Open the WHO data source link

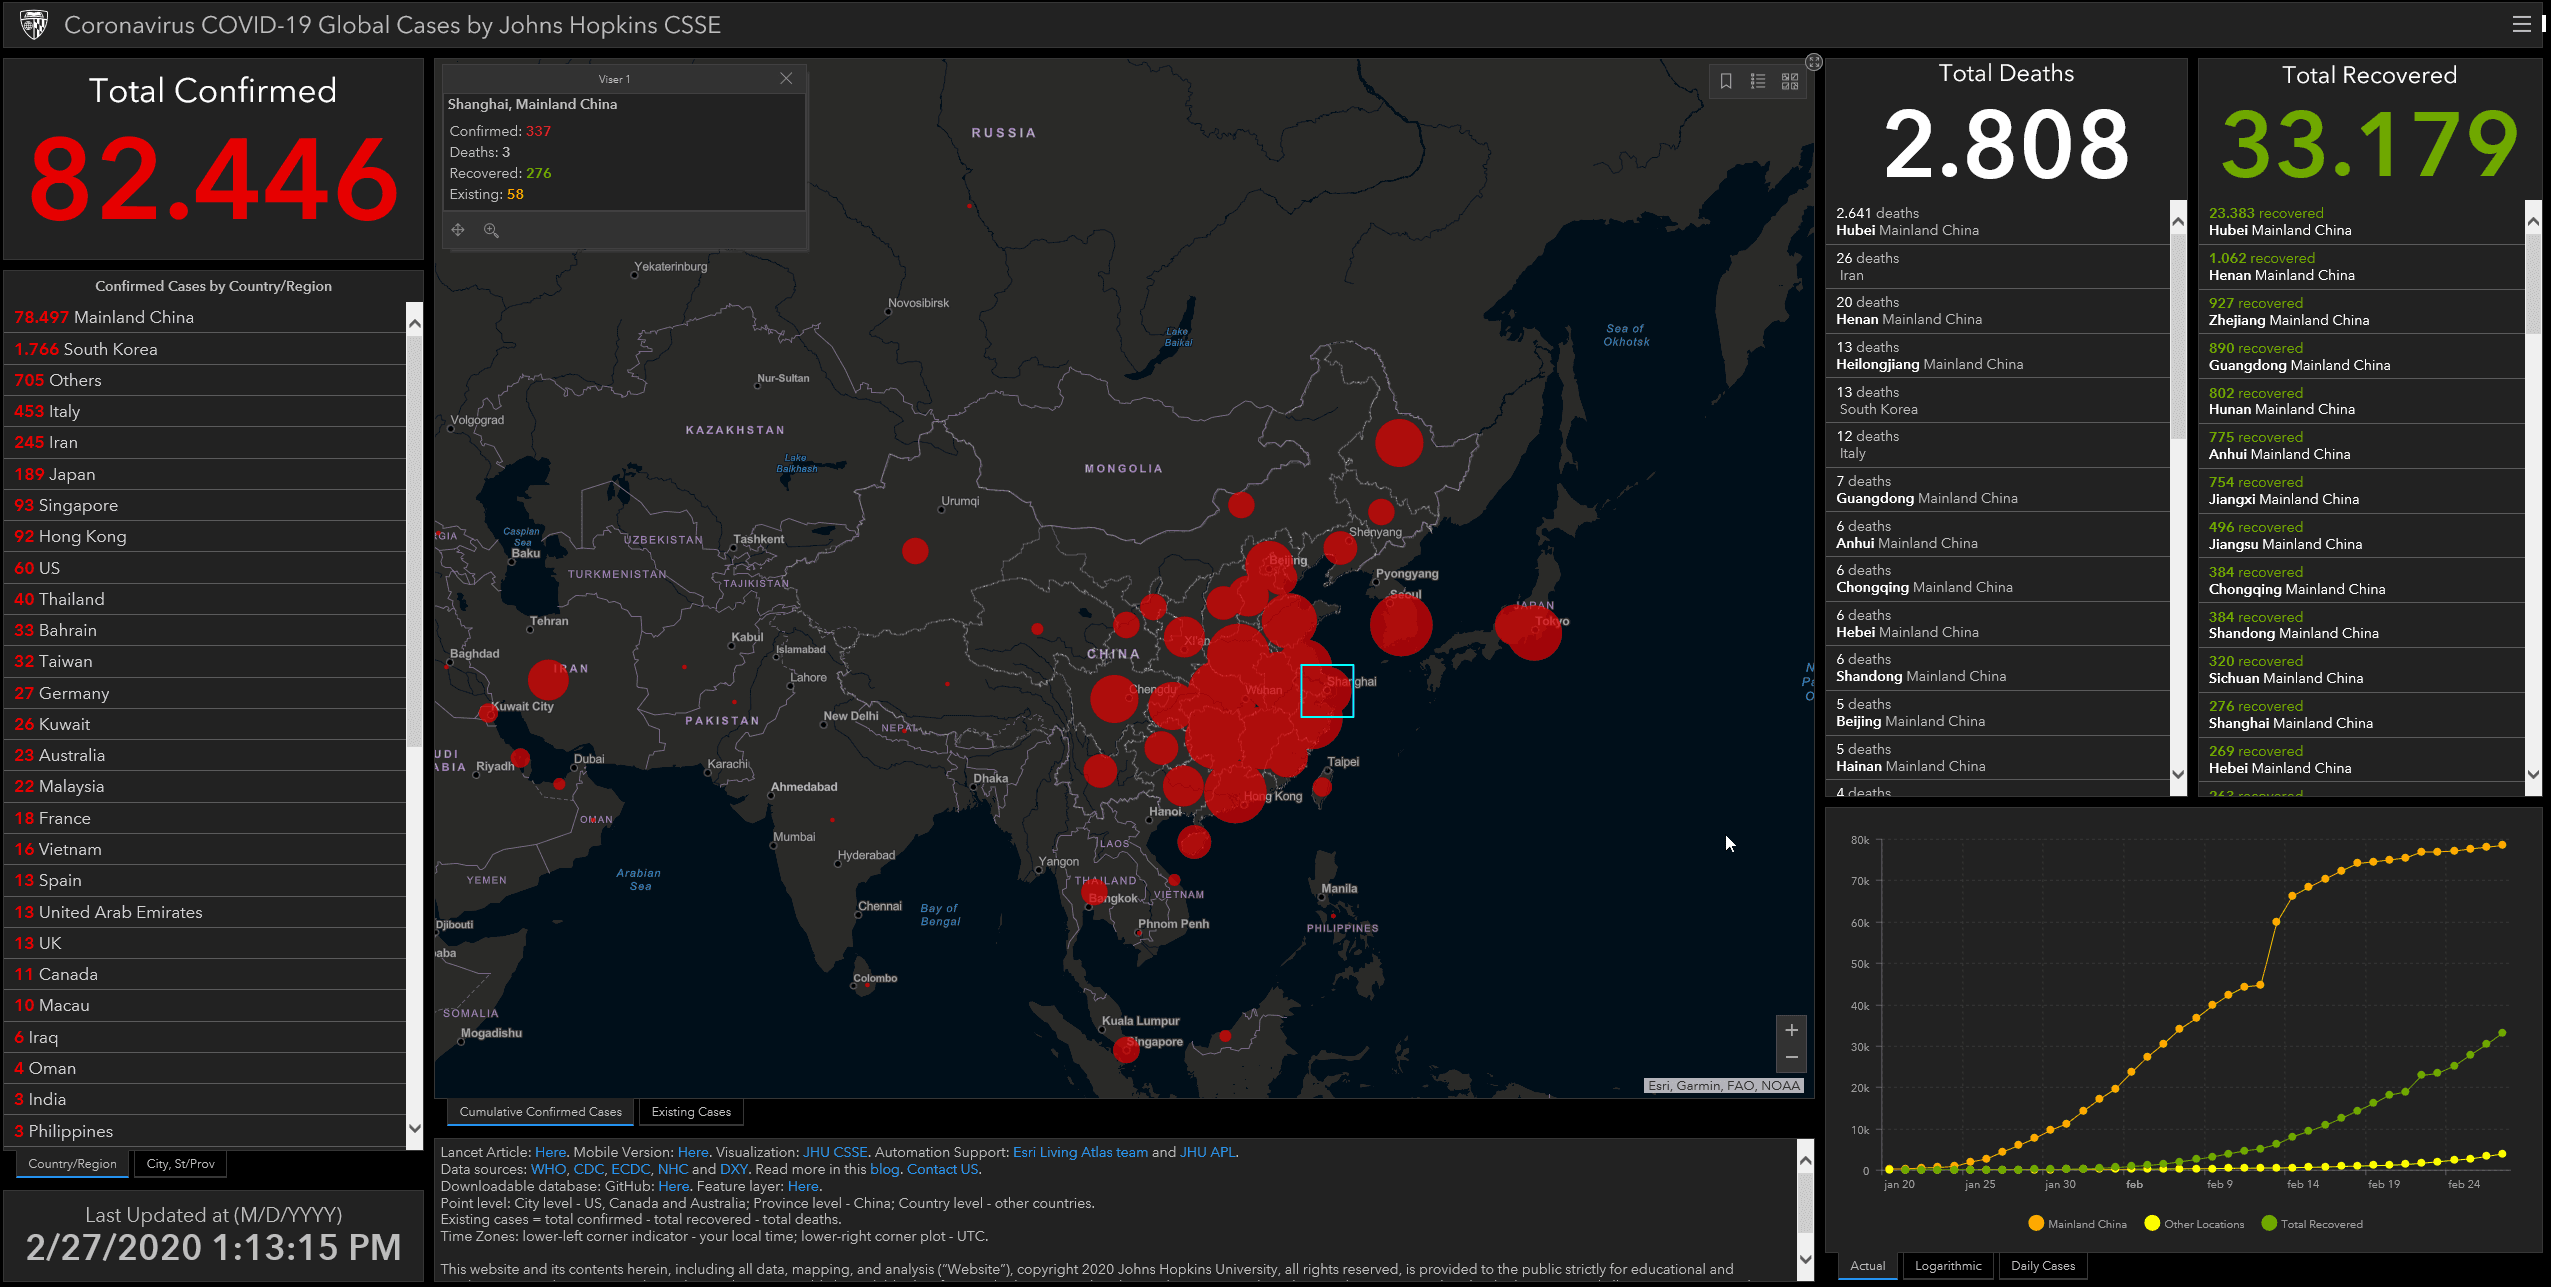point(547,1169)
